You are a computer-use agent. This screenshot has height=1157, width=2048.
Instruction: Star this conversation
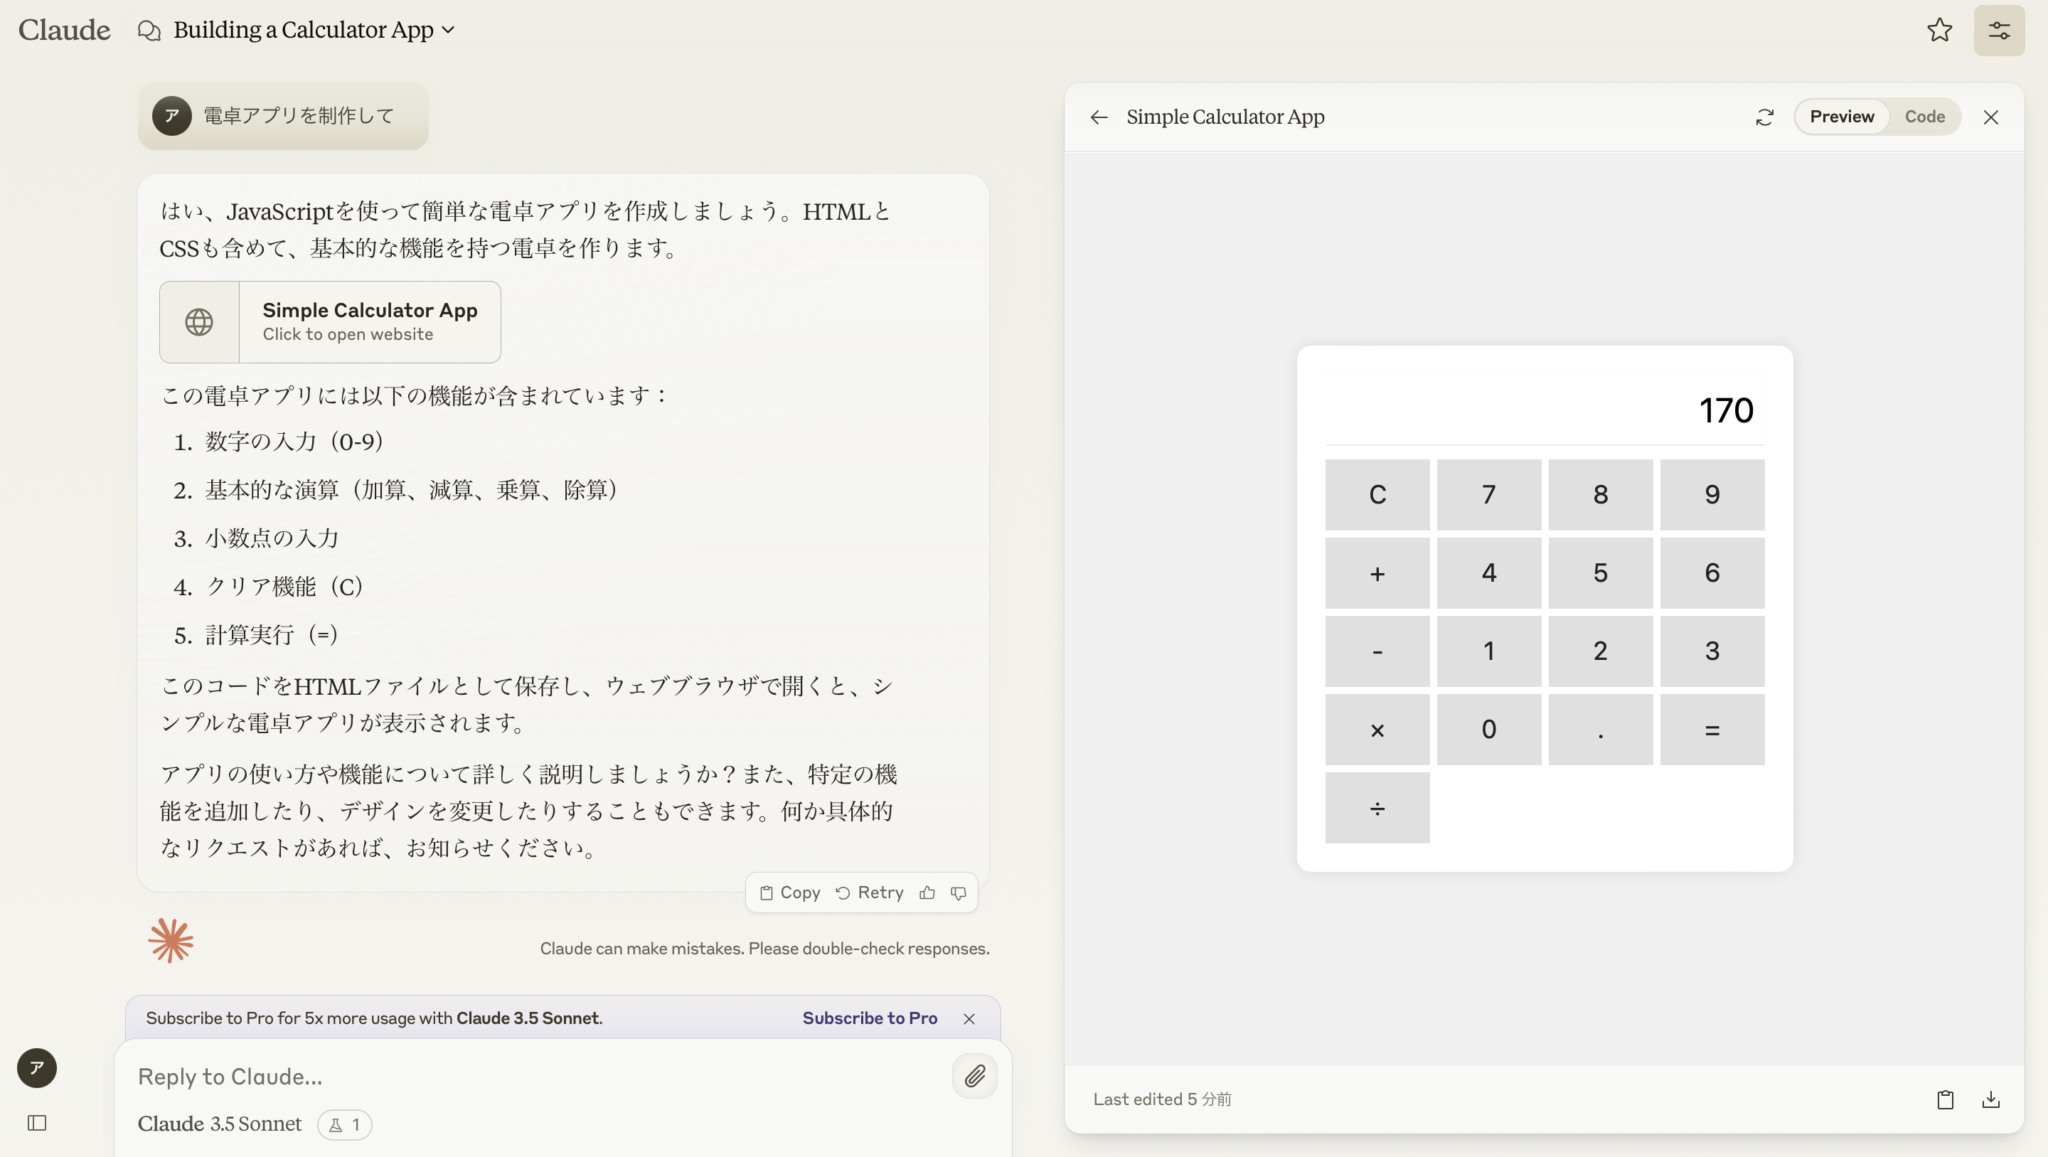[x=1939, y=30]
